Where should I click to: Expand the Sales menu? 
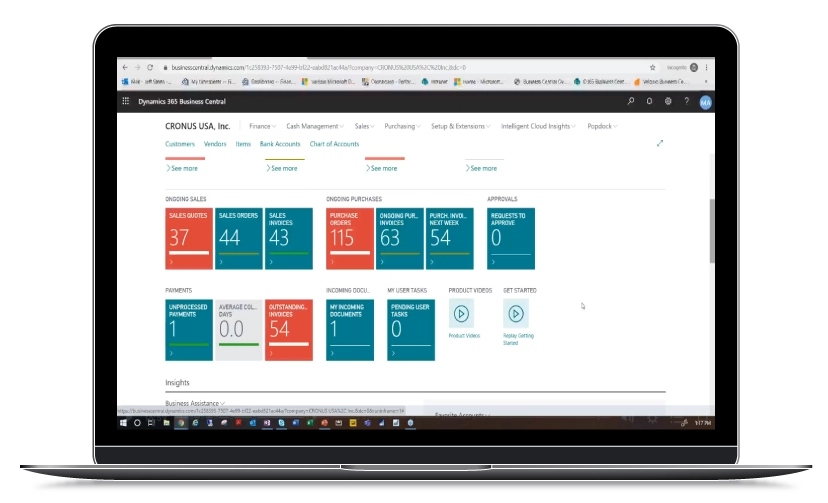364,126
